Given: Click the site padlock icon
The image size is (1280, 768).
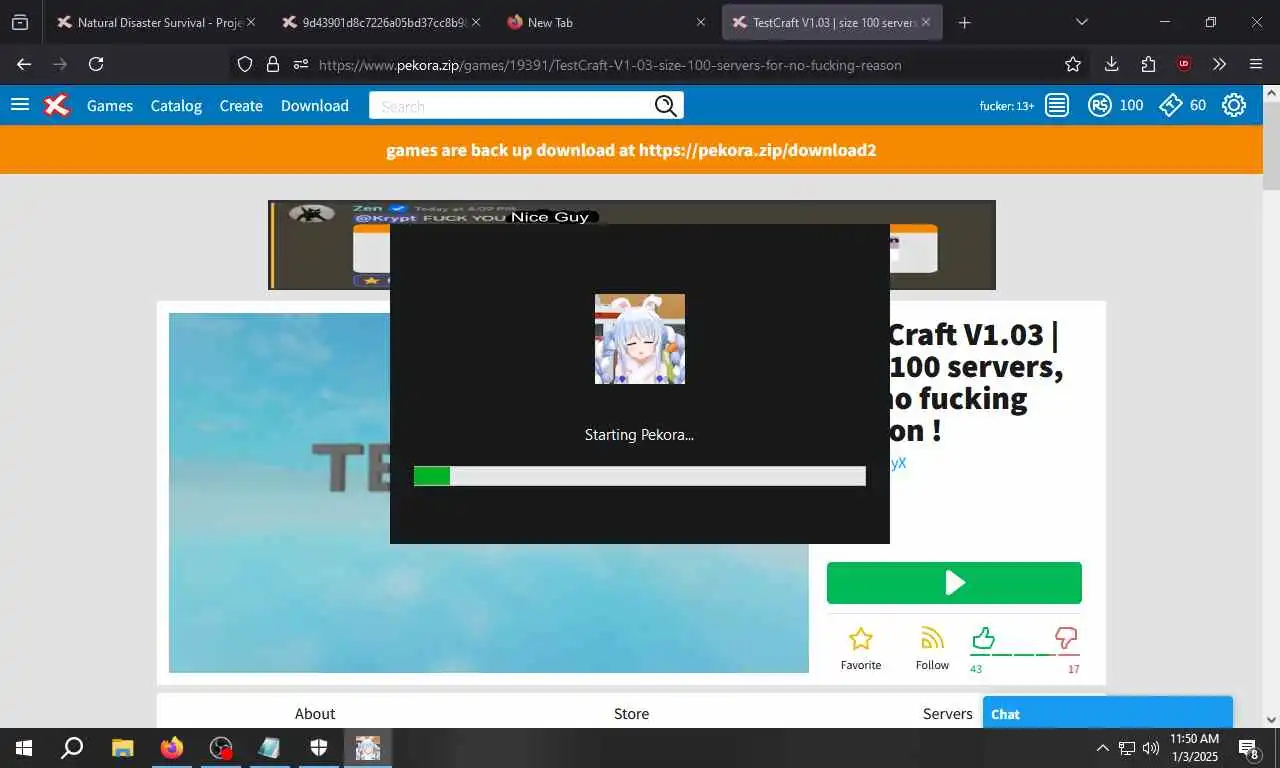Looking at the screenshot, I should (x=272, y=64).
